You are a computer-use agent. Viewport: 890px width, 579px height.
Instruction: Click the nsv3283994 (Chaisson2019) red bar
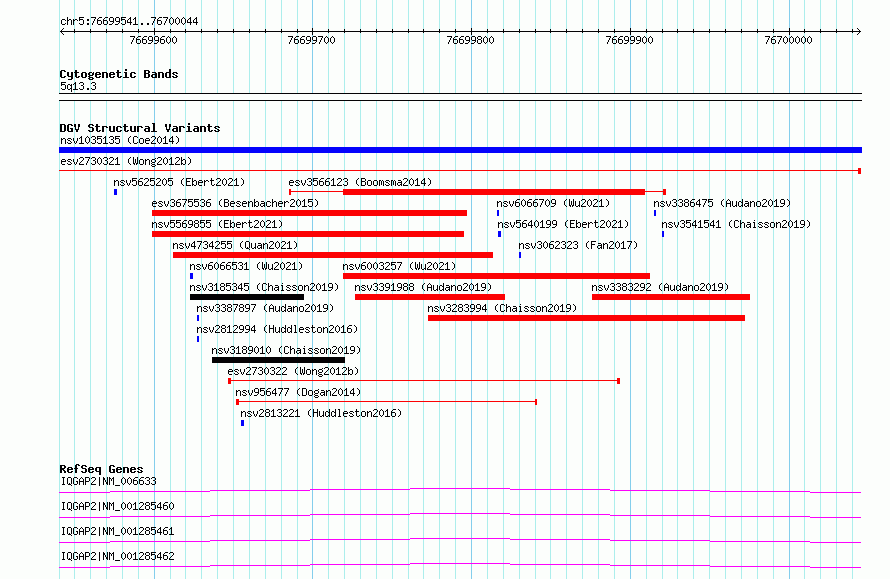pos(586,318)
